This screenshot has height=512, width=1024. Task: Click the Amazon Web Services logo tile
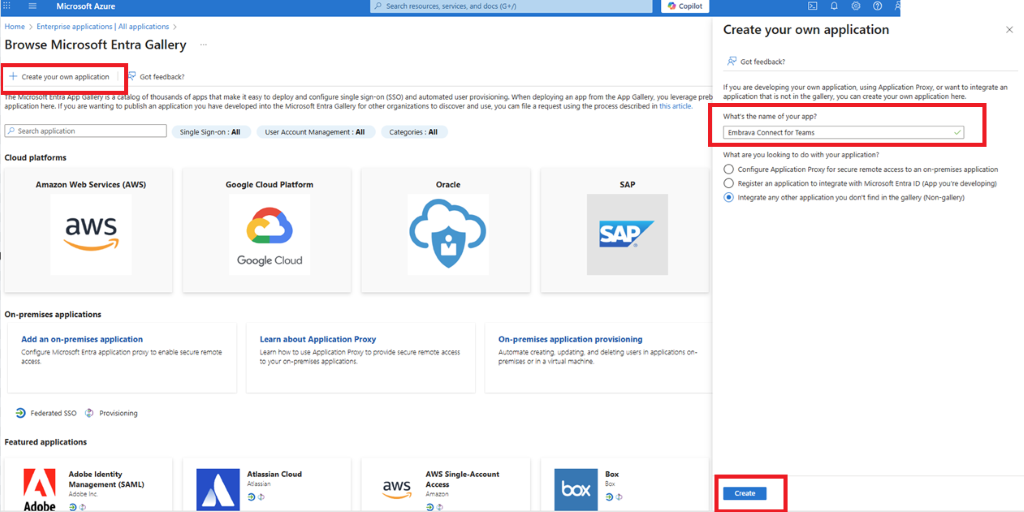tap(91, 234)
